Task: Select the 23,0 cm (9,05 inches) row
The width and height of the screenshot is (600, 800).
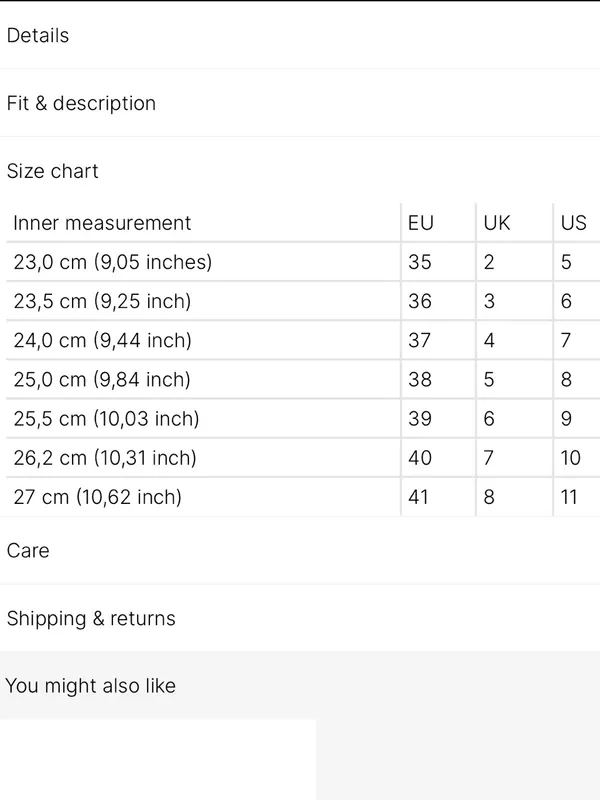Action: click(303, 262)
